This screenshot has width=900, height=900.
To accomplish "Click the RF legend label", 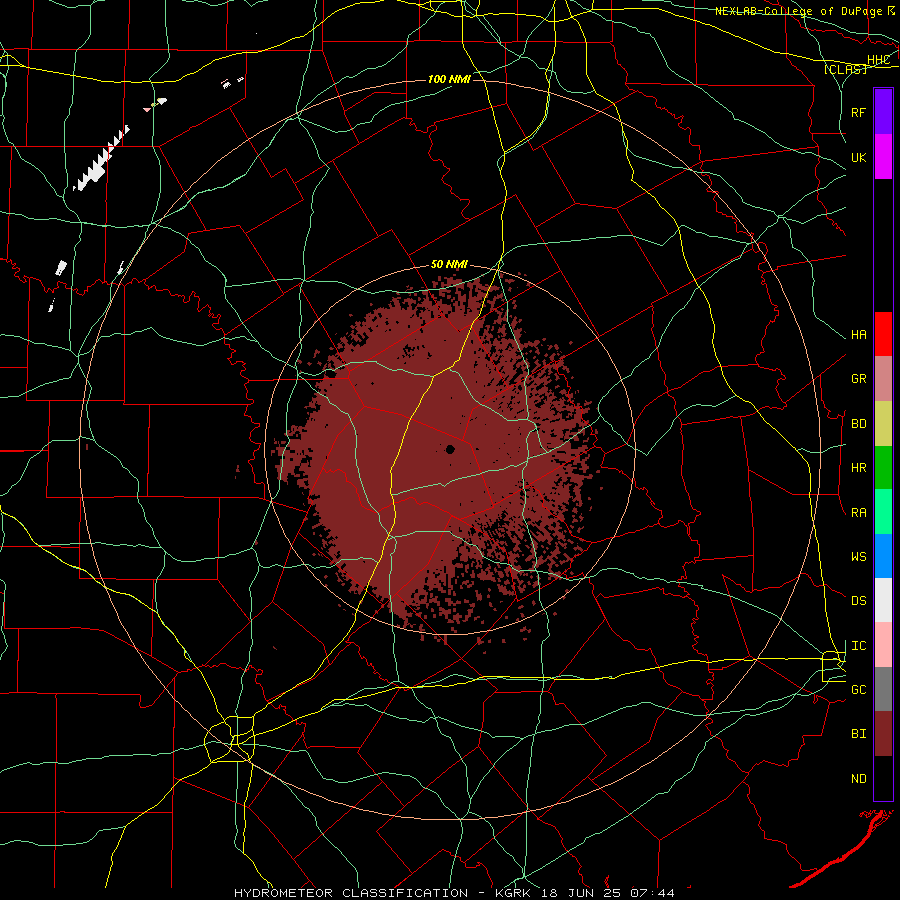I will (x=858, y=112).
